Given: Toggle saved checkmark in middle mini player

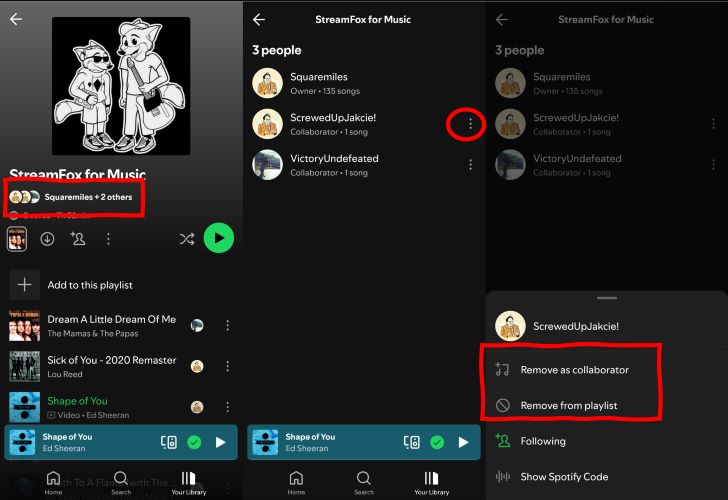Looking at the screenshot, I should 437,442.
